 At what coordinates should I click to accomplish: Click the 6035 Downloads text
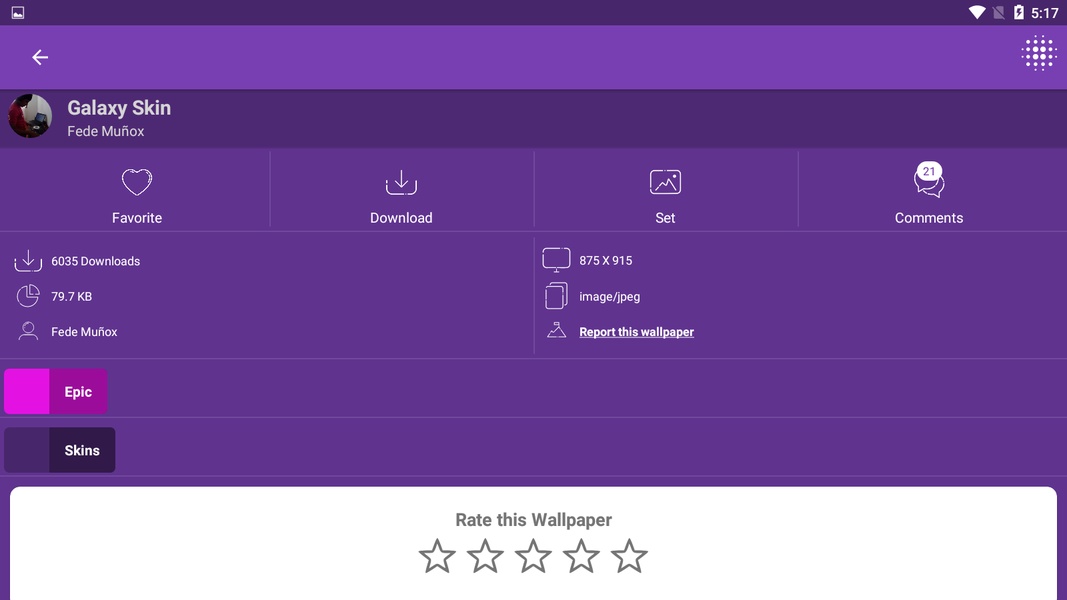96,261
